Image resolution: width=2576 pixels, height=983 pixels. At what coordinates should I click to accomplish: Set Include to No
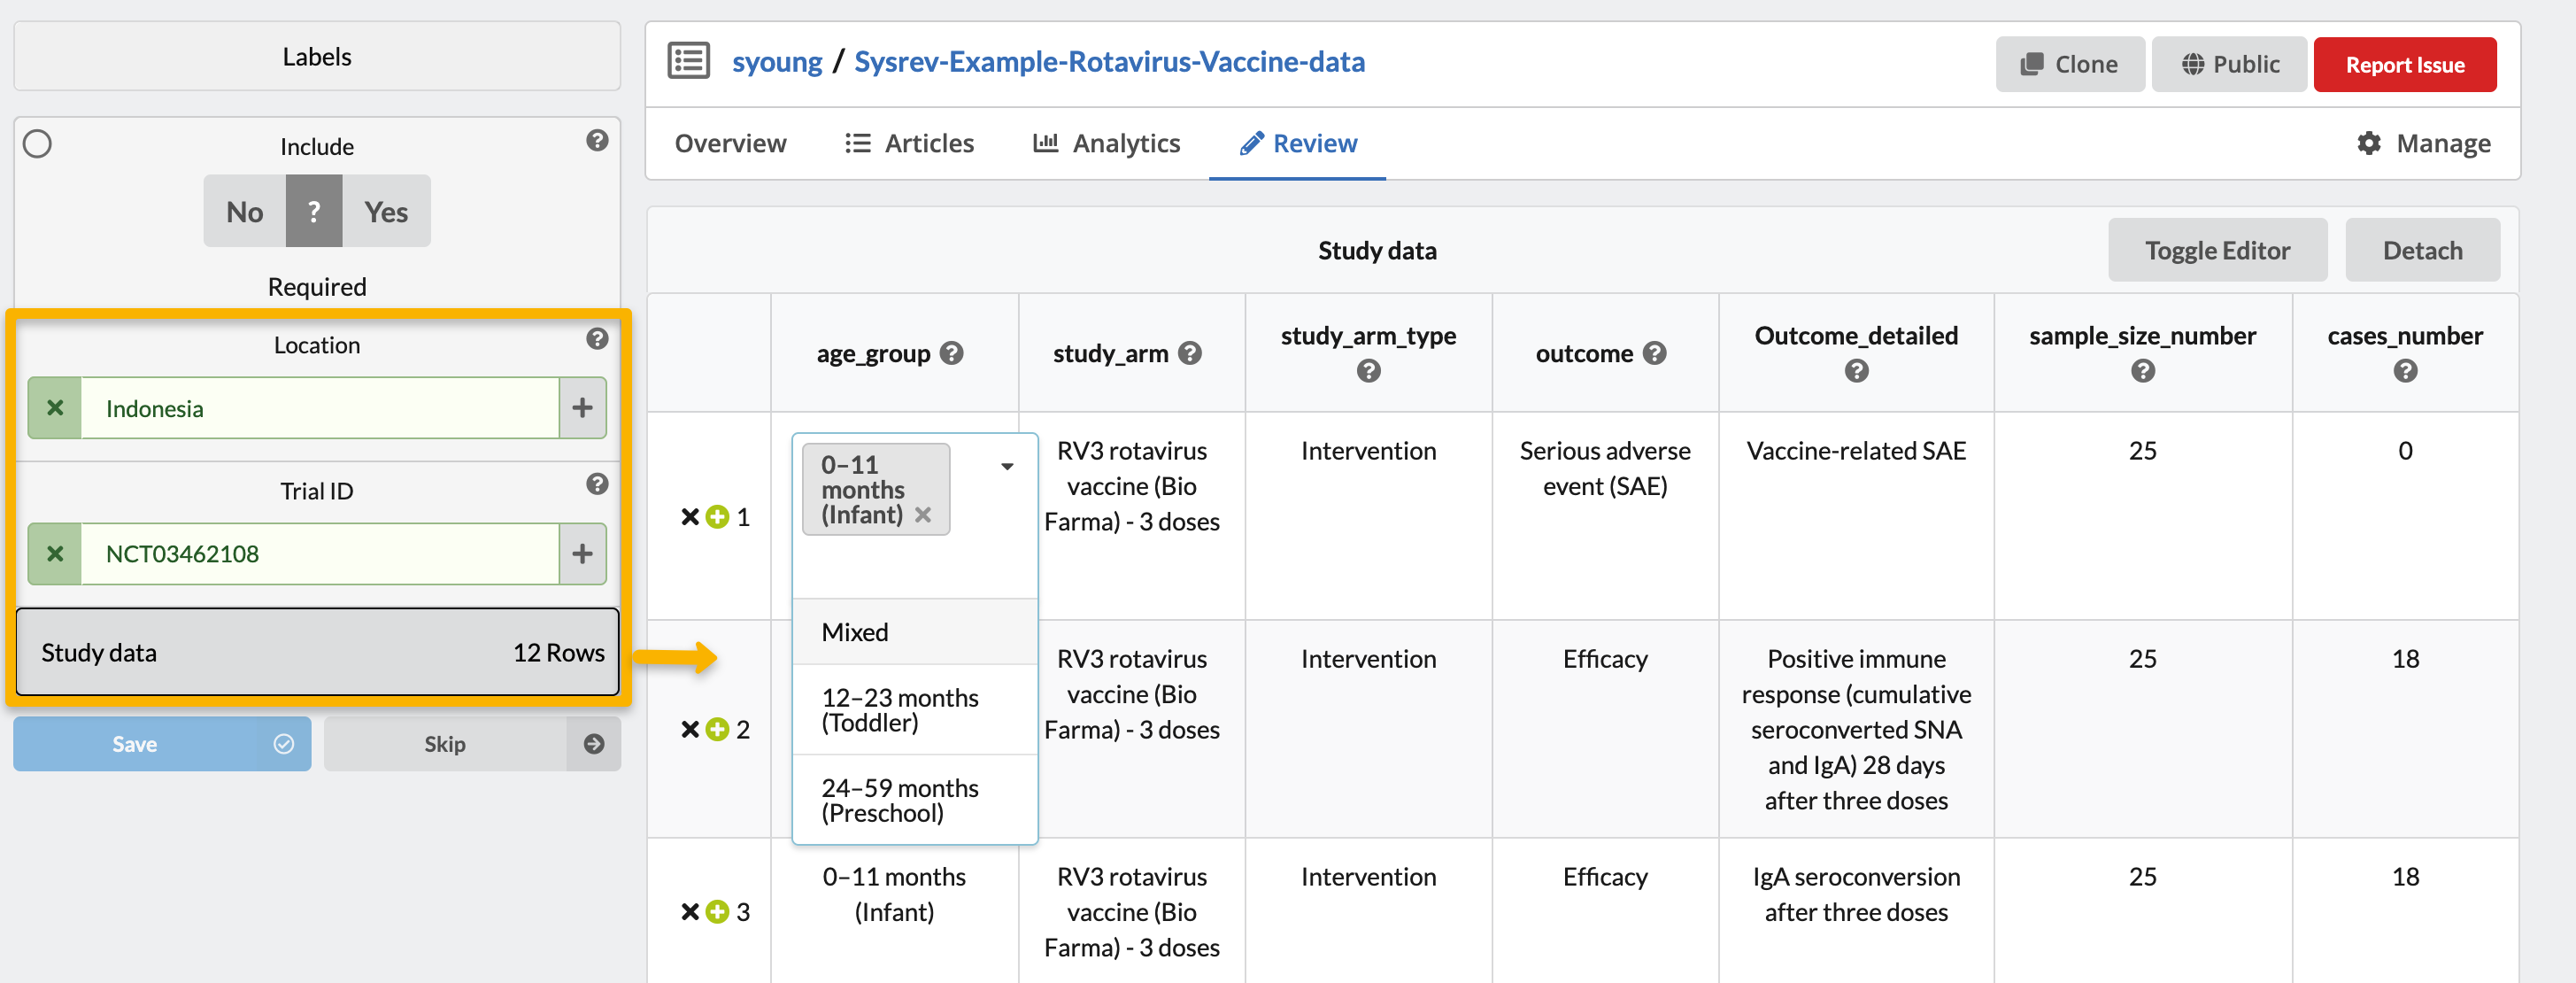[245, 212]
